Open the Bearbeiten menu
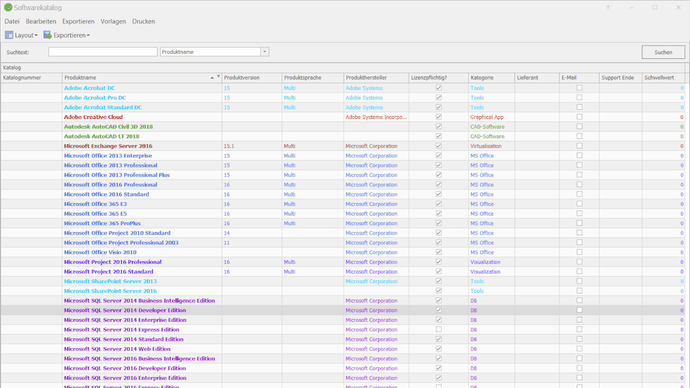Screen dimensions: 690x388 point(41,21)
